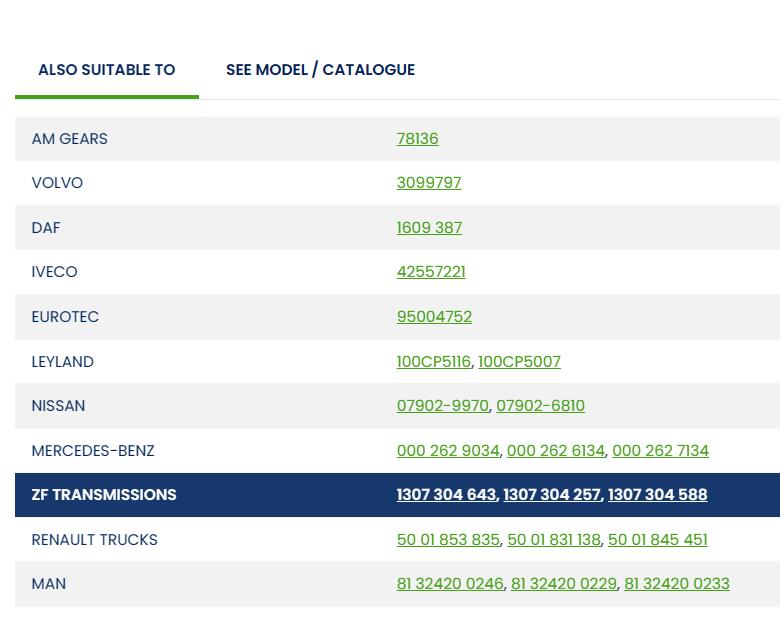Click Mercedes-Benz number 000 262 9034
780x618 pixels.
click(x=447, y=451)
